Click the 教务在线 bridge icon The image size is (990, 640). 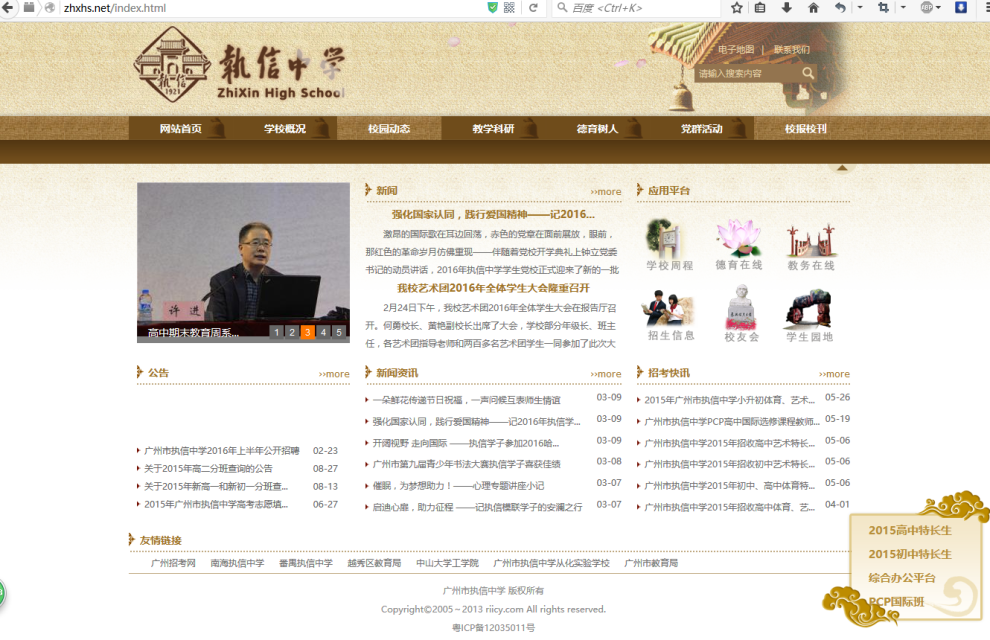pyautogui.click(x=810, y=240)
